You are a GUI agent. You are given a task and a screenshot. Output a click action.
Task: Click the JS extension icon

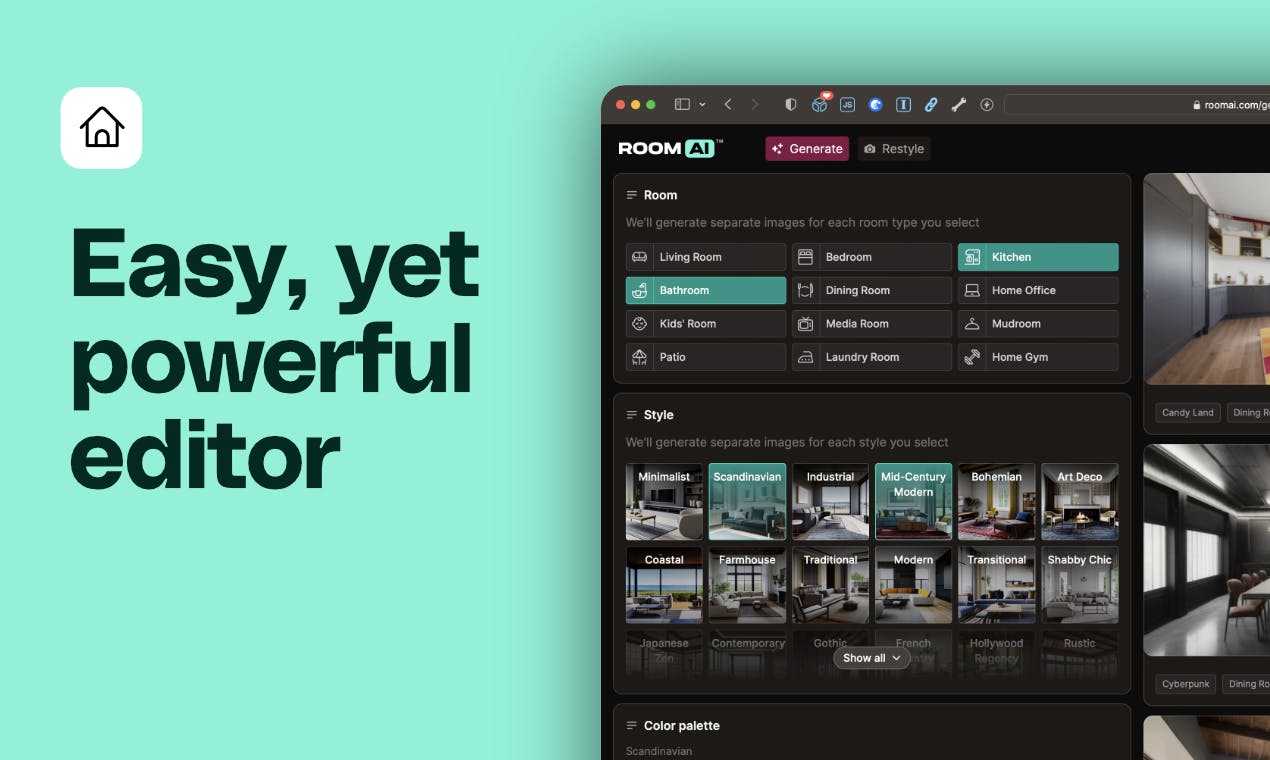[847, 104]
